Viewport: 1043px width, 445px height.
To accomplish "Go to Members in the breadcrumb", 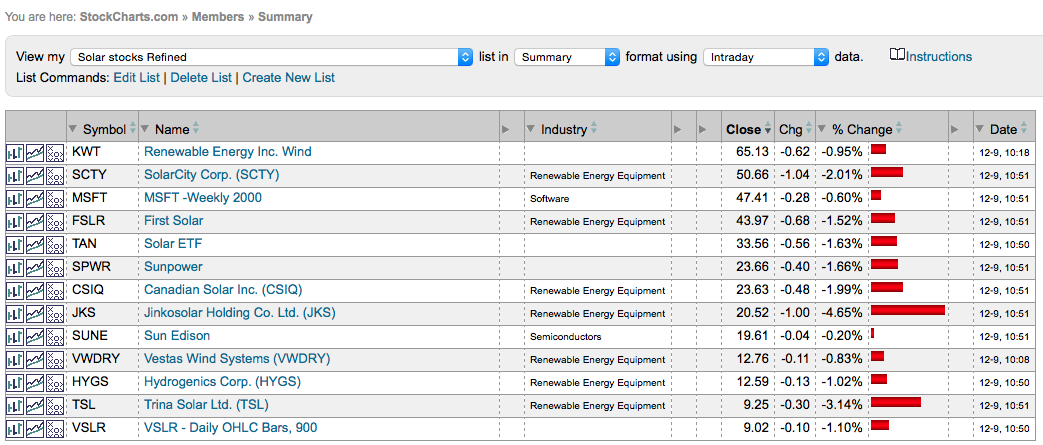I will coord(218,17).
